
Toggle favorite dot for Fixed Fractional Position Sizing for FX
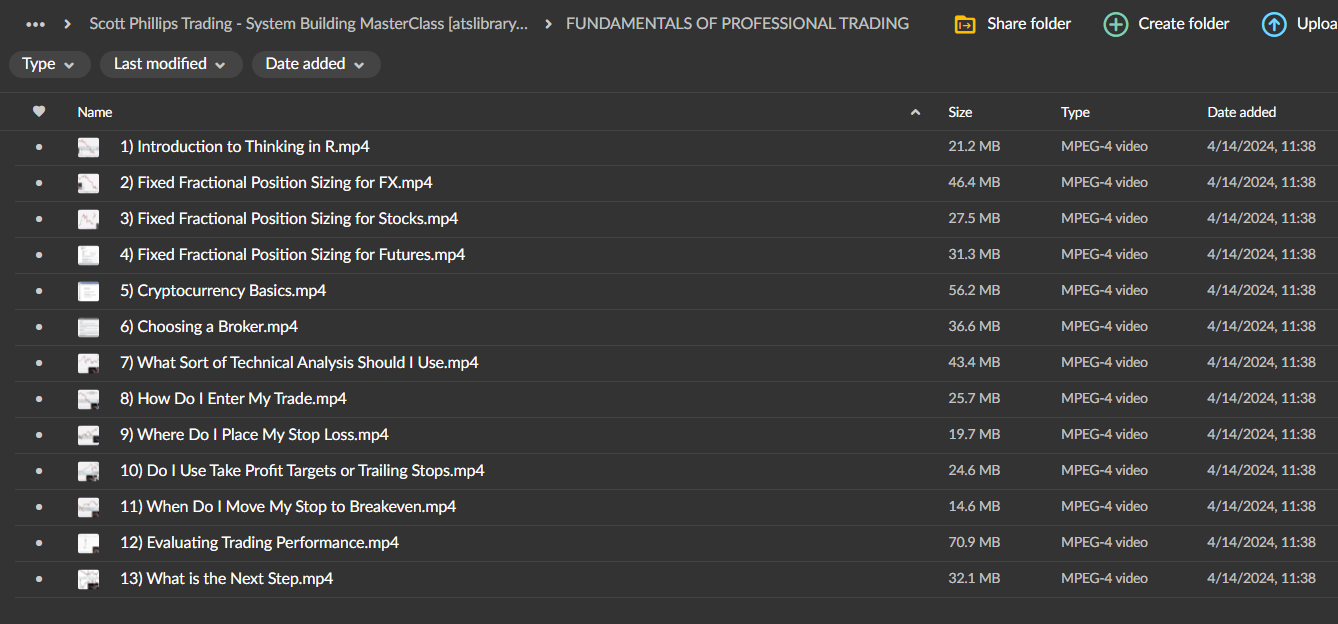(39, 183)
